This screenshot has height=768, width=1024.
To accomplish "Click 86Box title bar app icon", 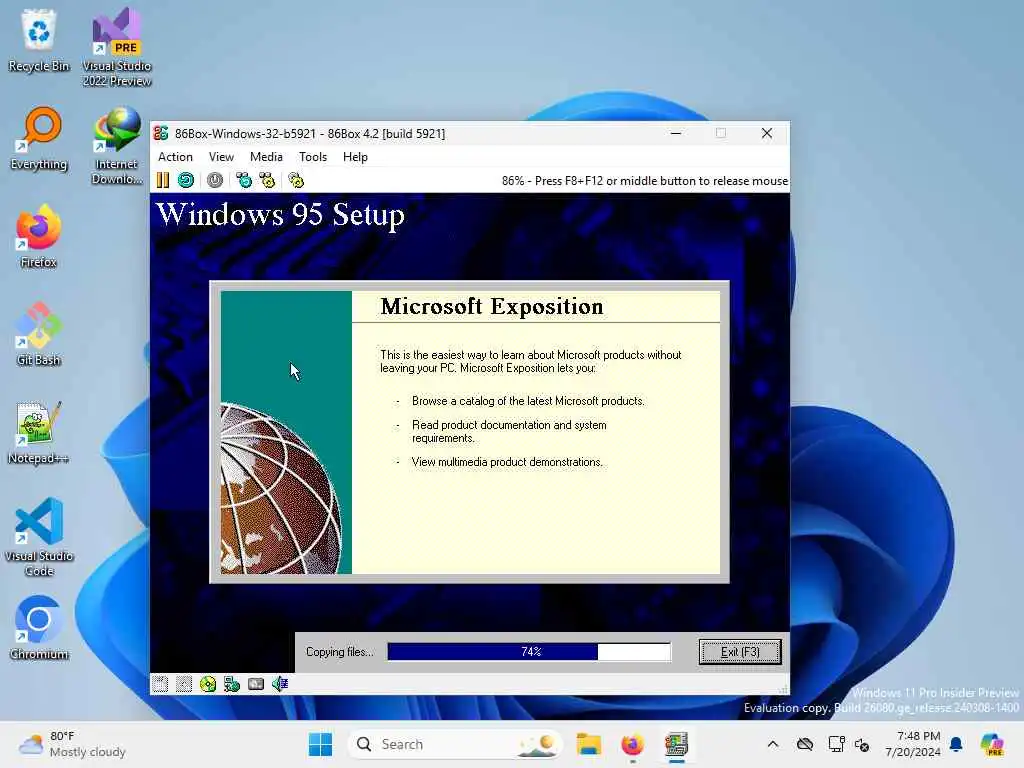I will 161,133.
